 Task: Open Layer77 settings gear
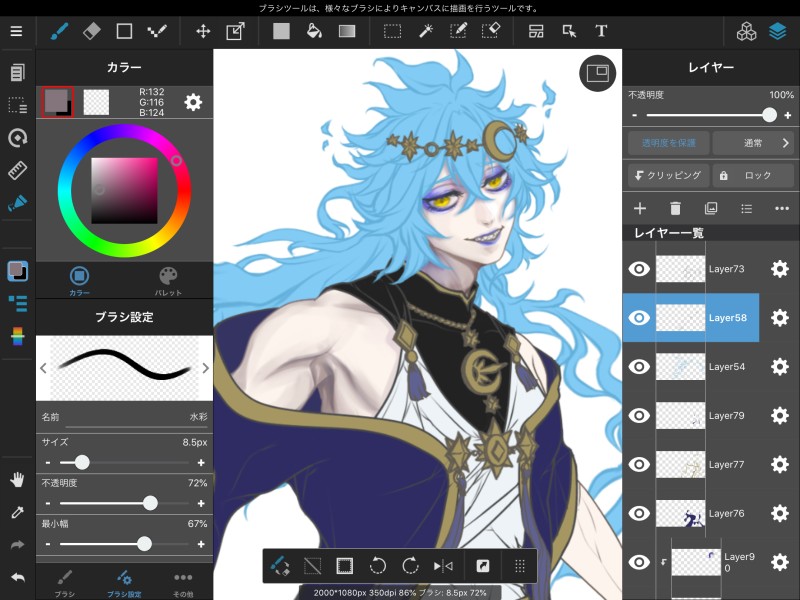click(780, 464)
